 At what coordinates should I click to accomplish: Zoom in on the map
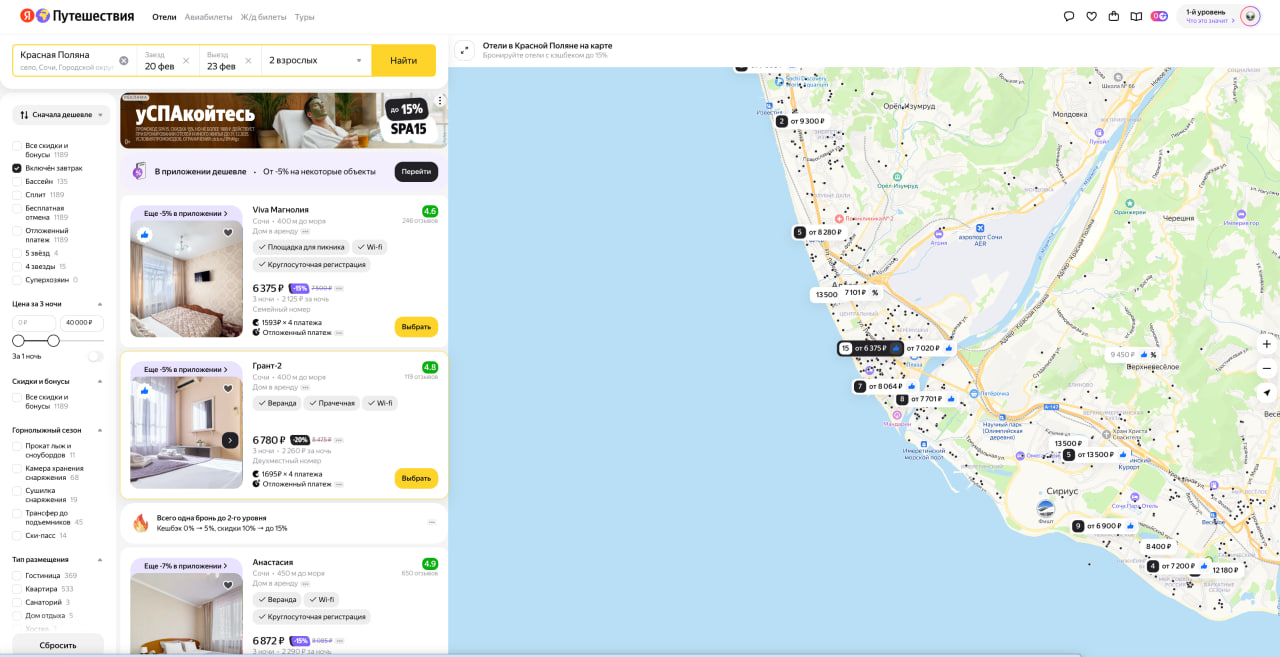(x=1266, y=344)
